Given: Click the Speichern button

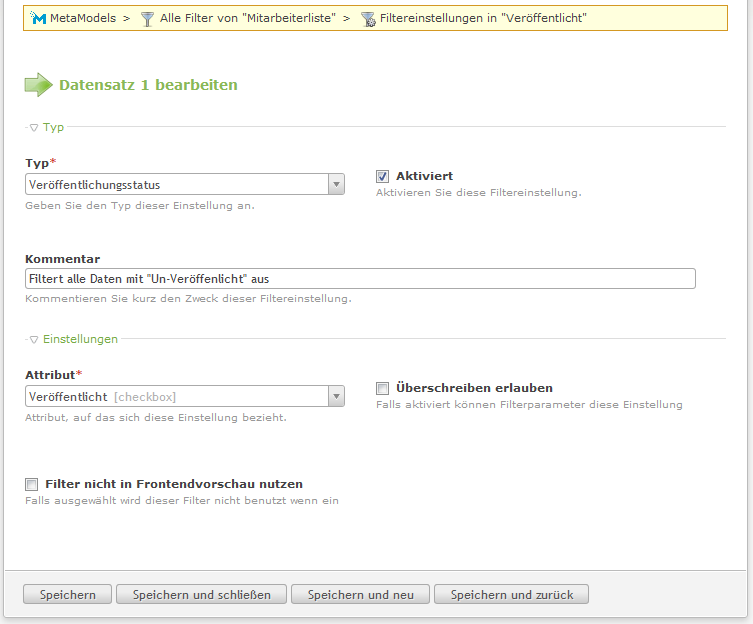Looking at the screenshot, I should pyautogui.click(x=67, y=594).
